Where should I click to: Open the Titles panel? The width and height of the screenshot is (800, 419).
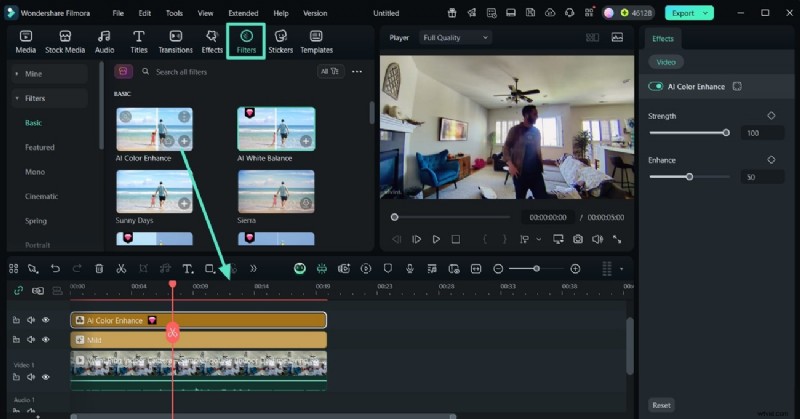[x=138, y=41]
